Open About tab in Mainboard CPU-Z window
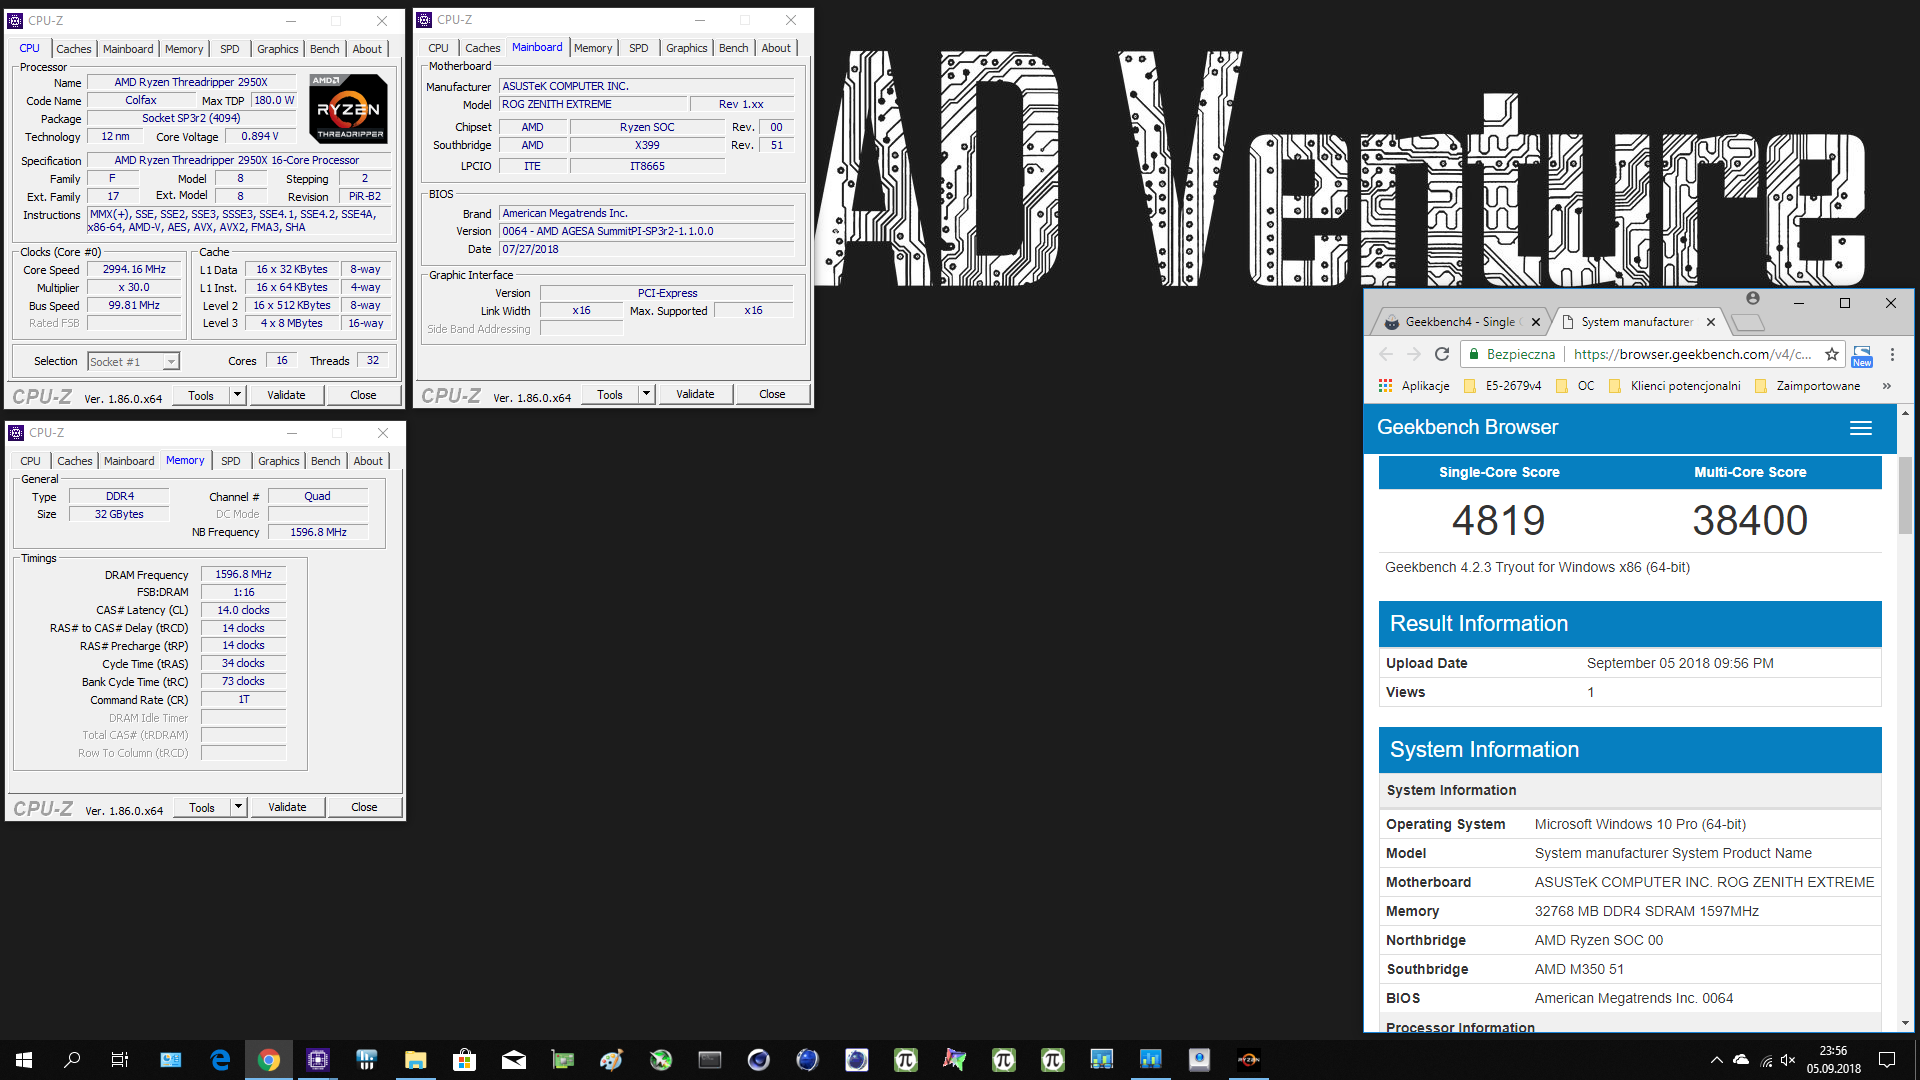This screenshot has height=1080, width=1920. coord(775,48)
